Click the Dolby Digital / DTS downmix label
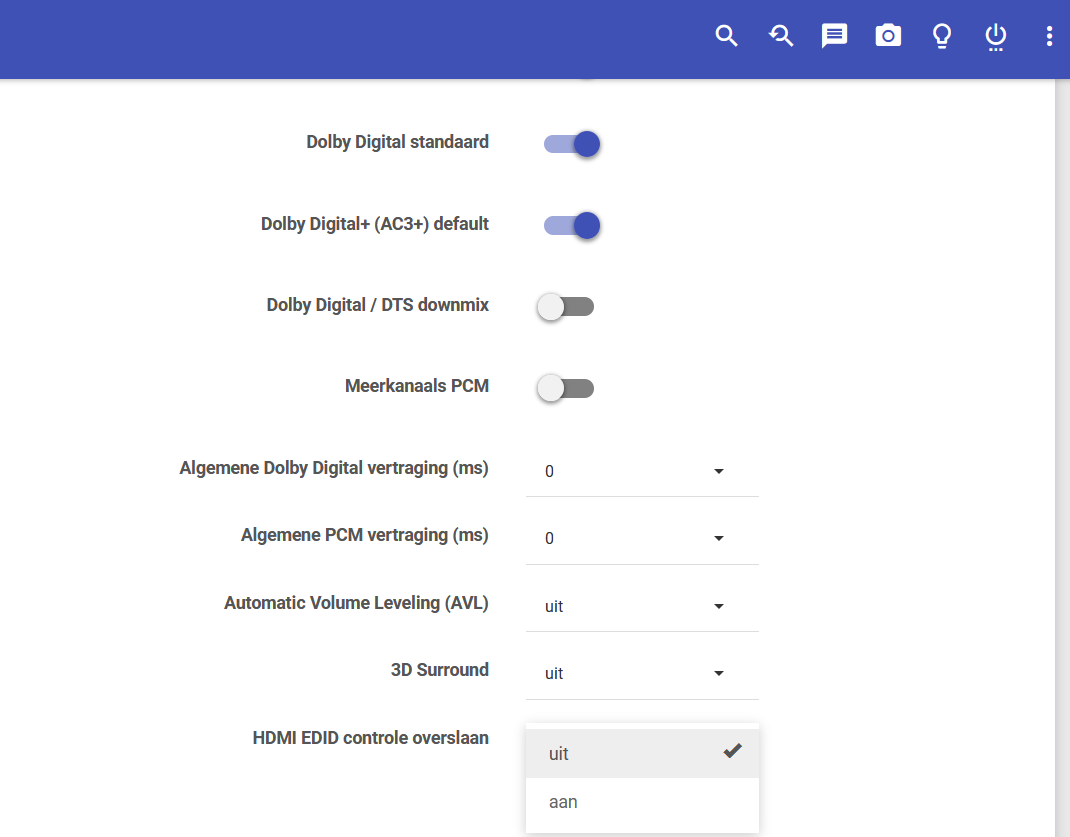The height and width of the screenshot is (837, 1070). (377, 305)
